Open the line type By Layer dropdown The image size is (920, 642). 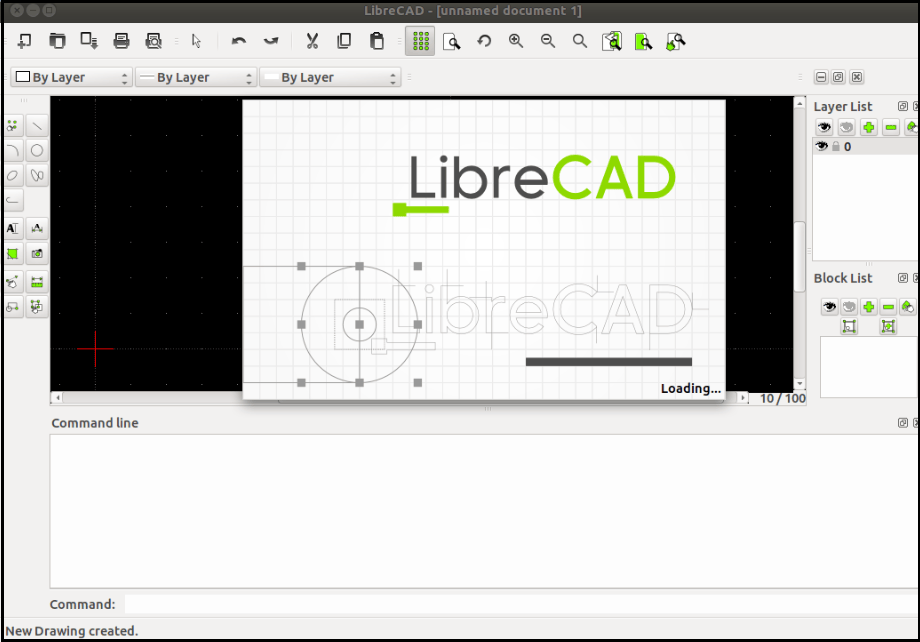tap(330, 77)
